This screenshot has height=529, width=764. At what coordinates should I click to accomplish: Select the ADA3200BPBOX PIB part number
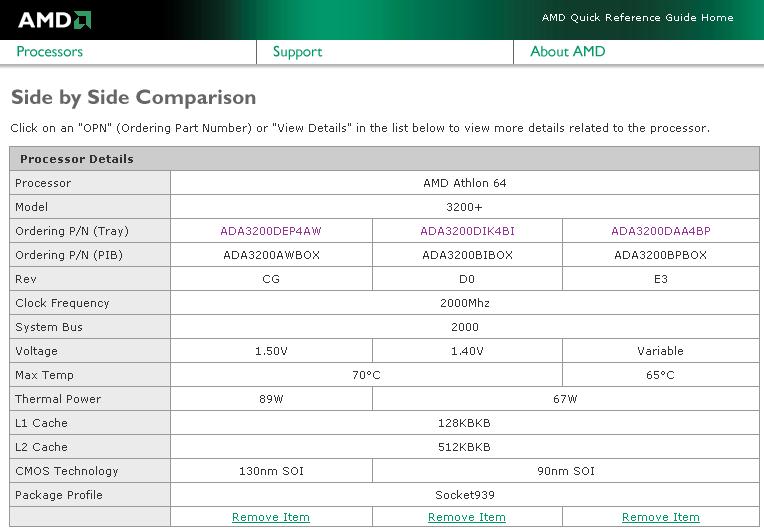pos(660,255)
